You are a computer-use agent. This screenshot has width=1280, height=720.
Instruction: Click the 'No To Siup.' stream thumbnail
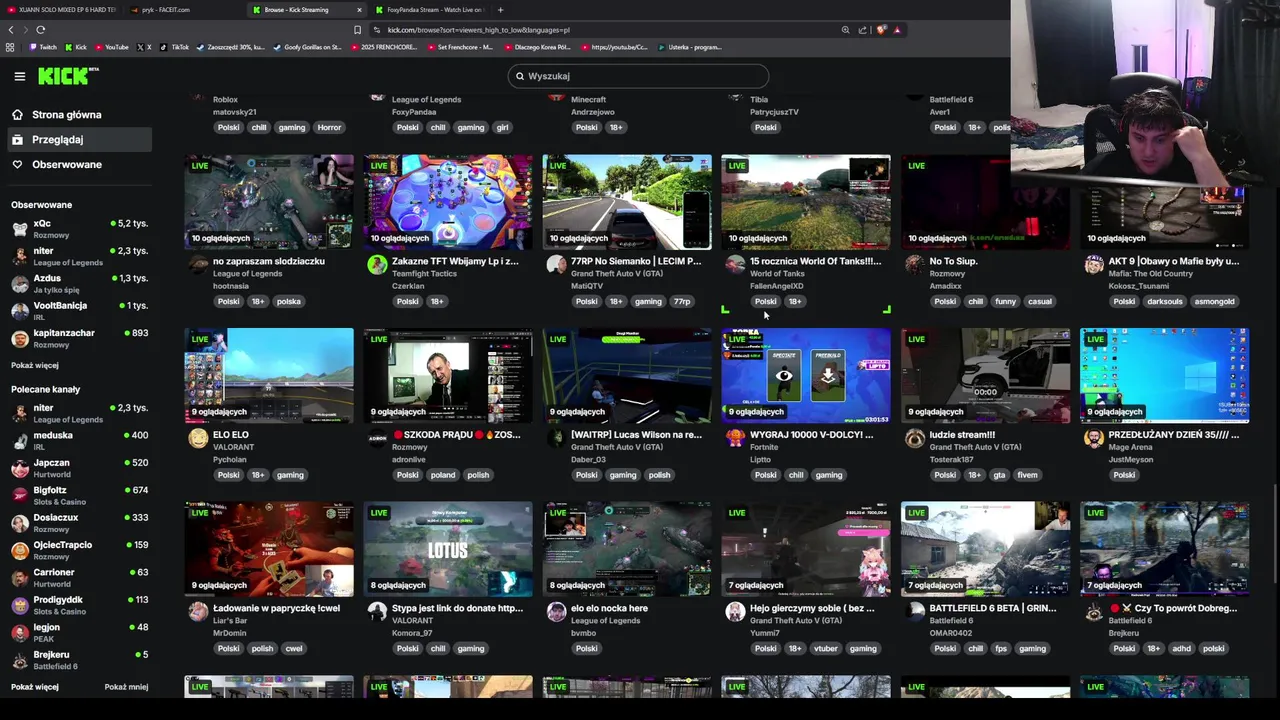tap(985, 201)
